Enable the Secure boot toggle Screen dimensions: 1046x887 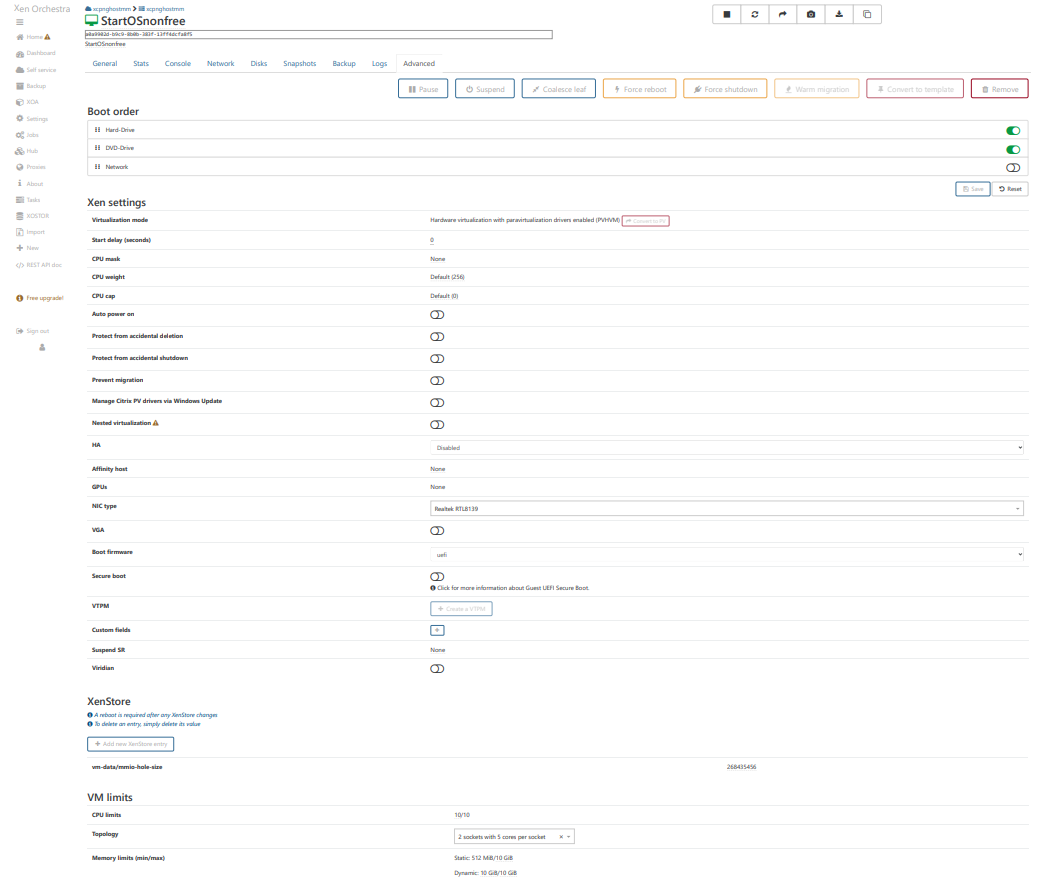[437, 577]
